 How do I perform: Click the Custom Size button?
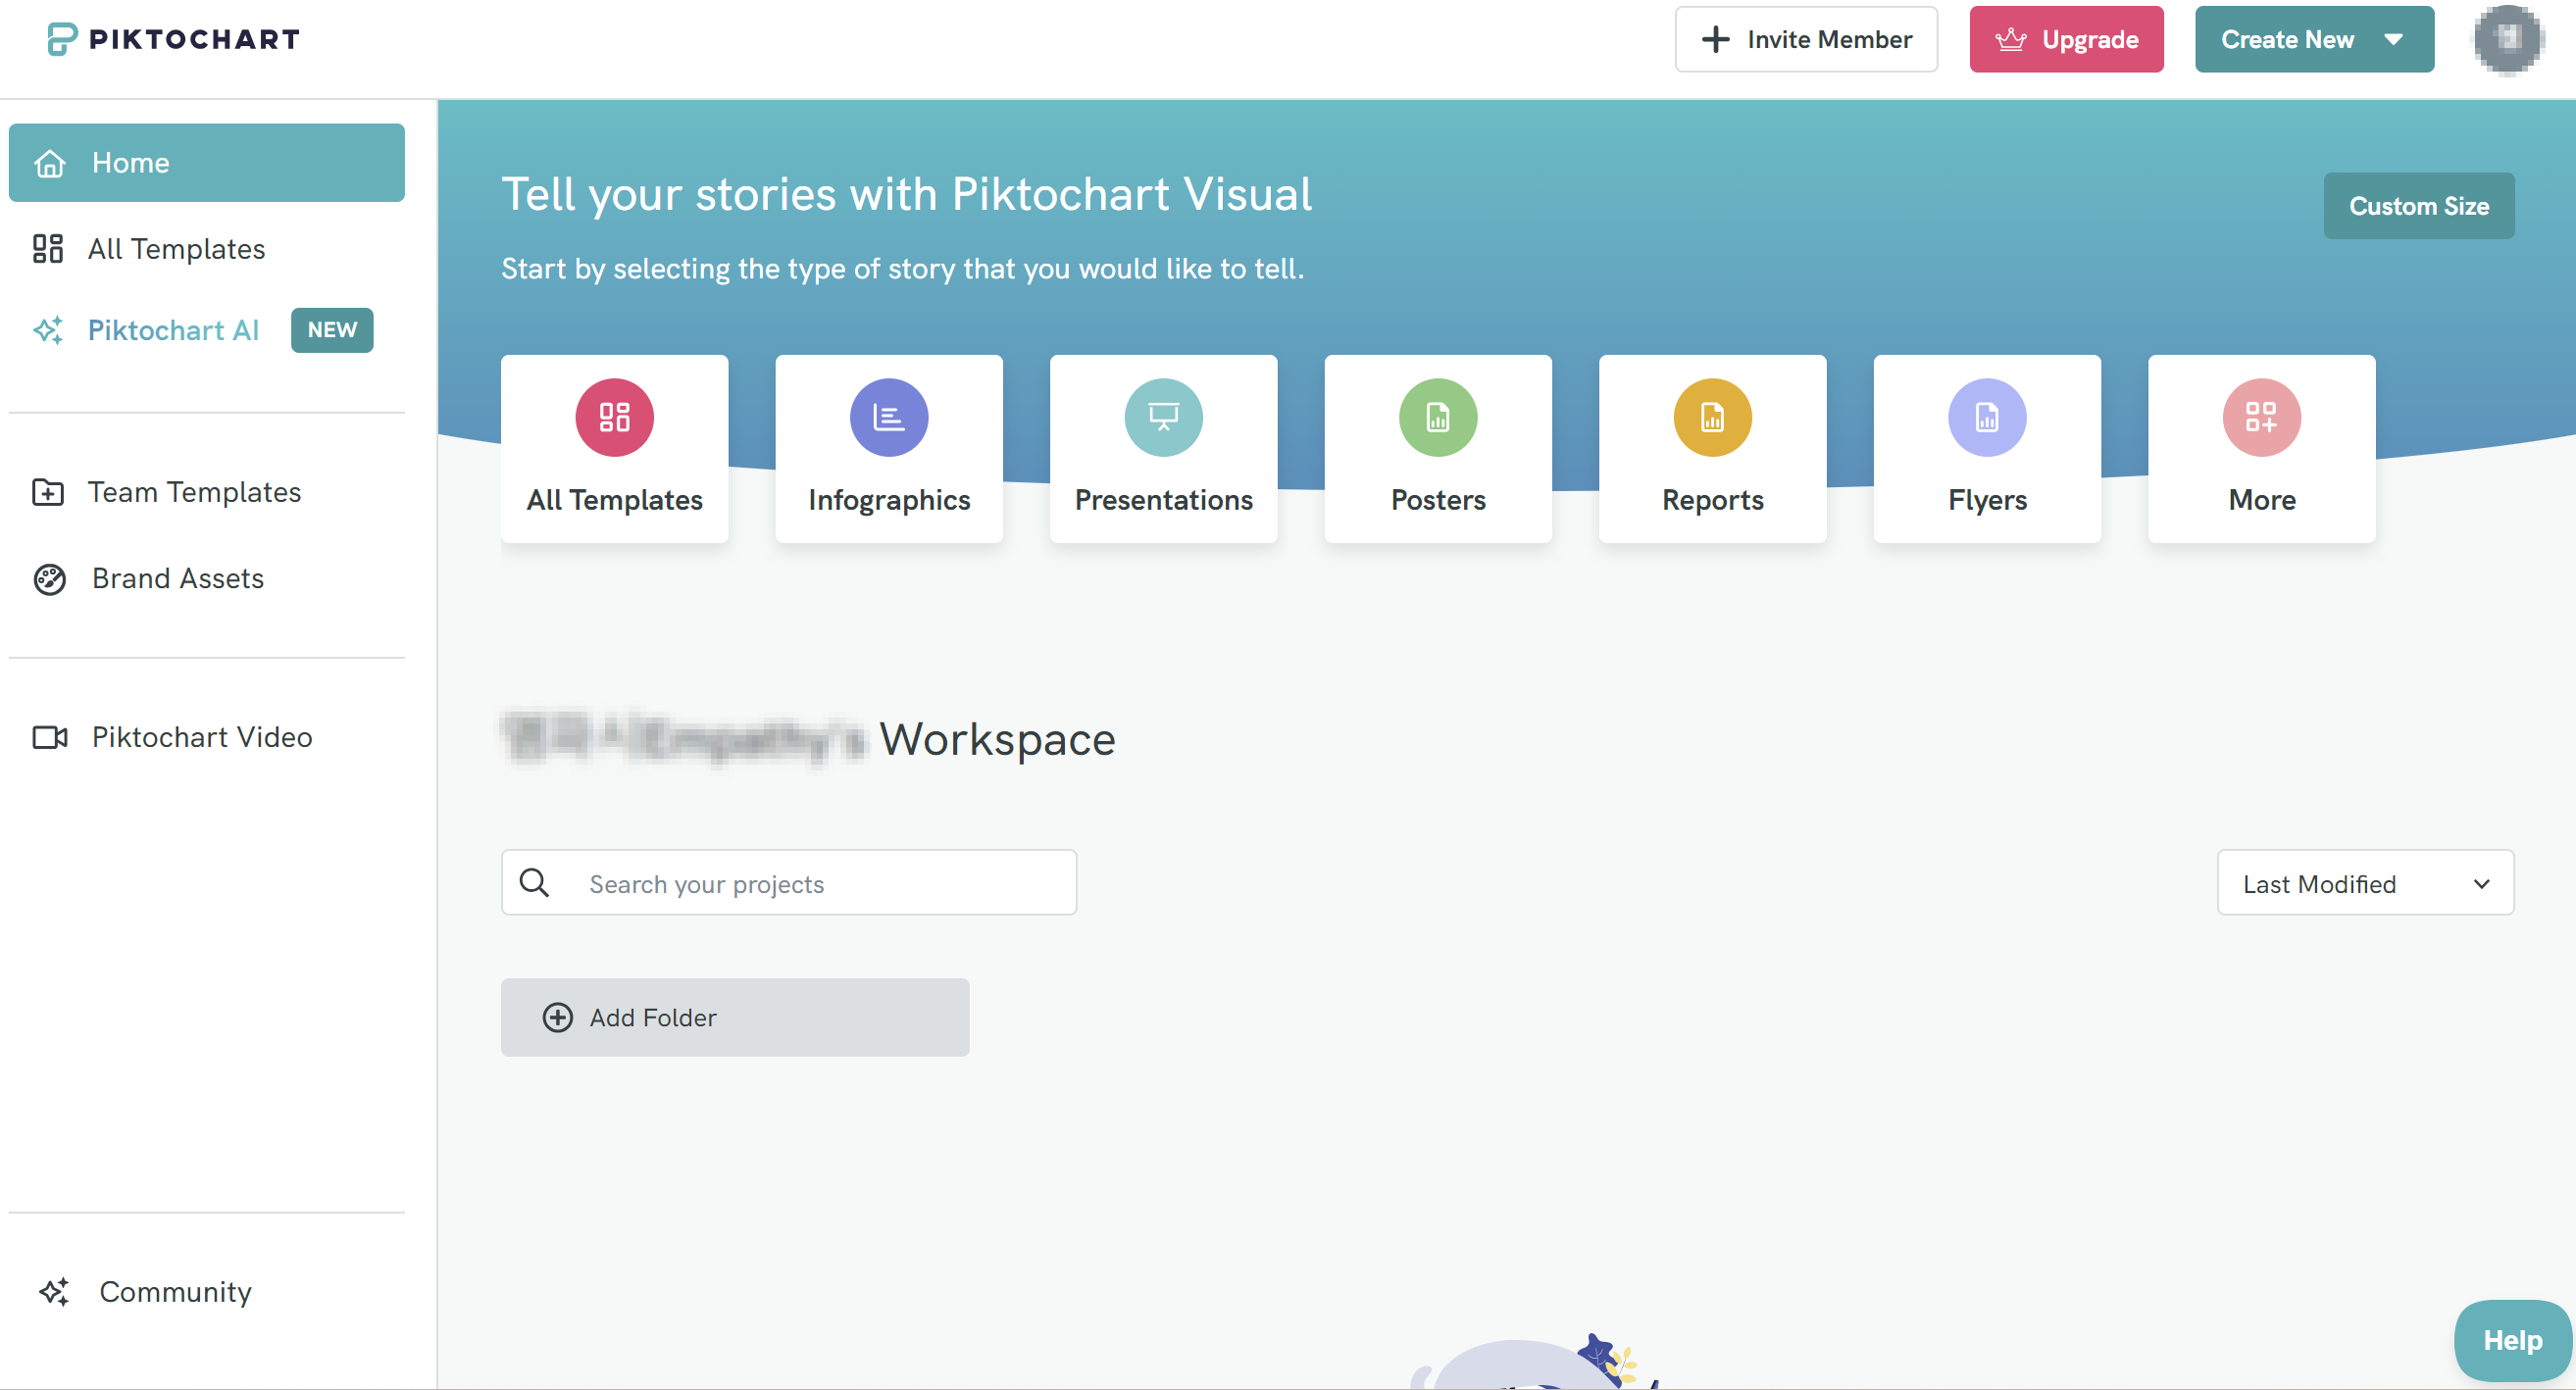2418,206
